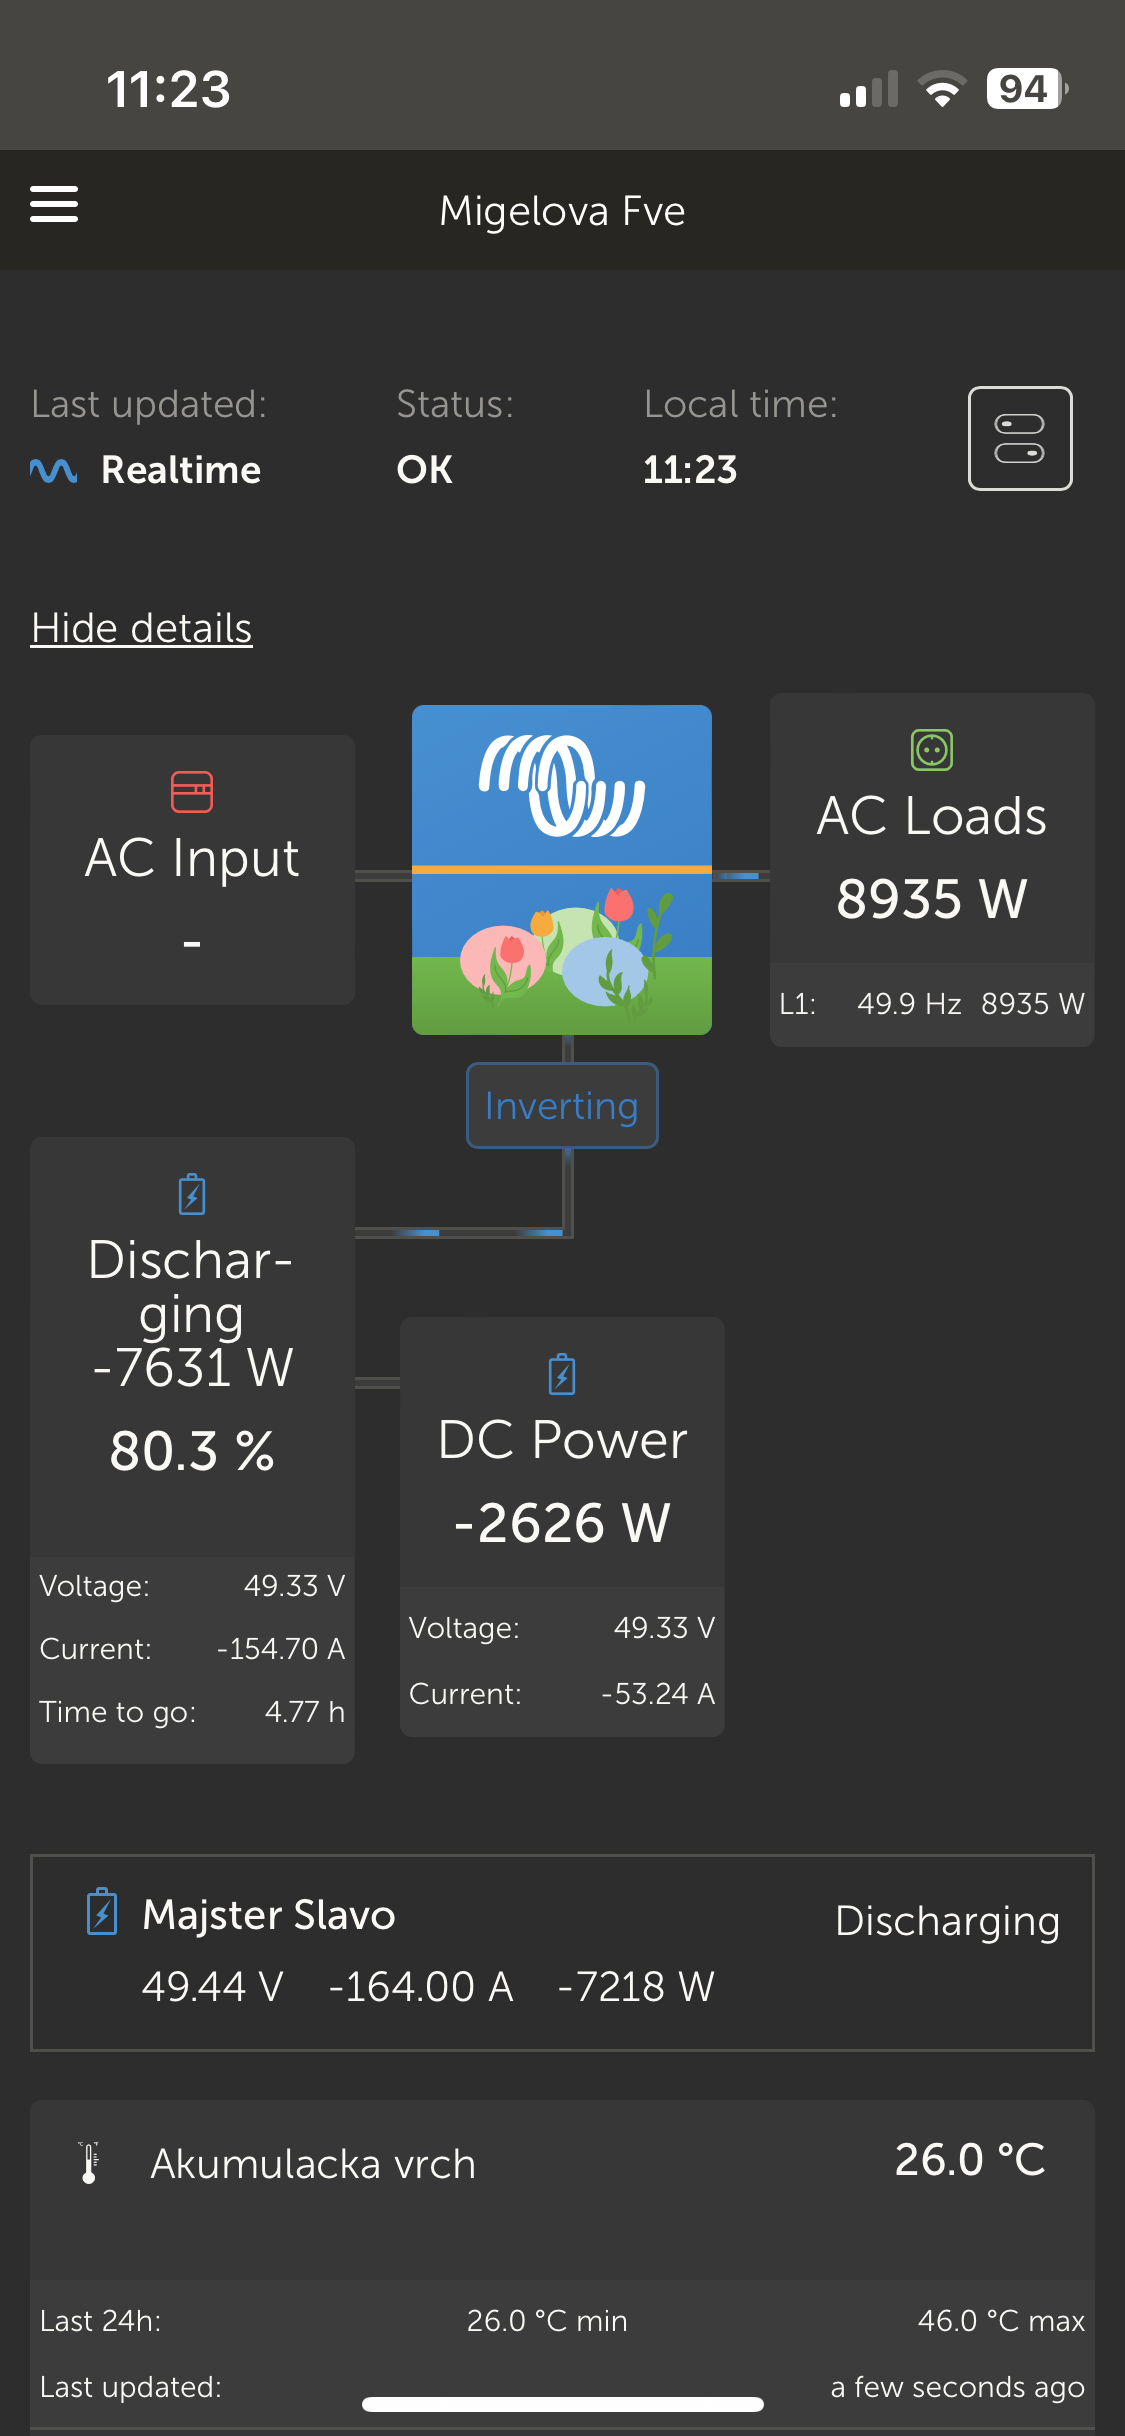The width and height of the screenshot is (1125, 2436).
Task: Tap the Majster Slavo battery icon
Action: pos(102,1913)
